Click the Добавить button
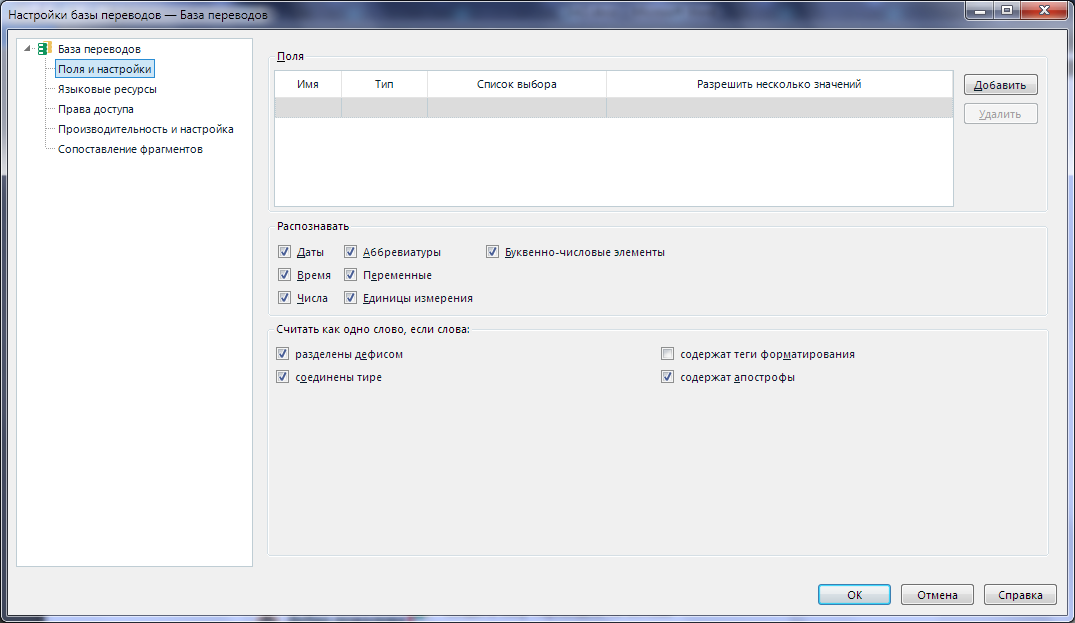The image size is (1075, 623). click(1000, 85)
